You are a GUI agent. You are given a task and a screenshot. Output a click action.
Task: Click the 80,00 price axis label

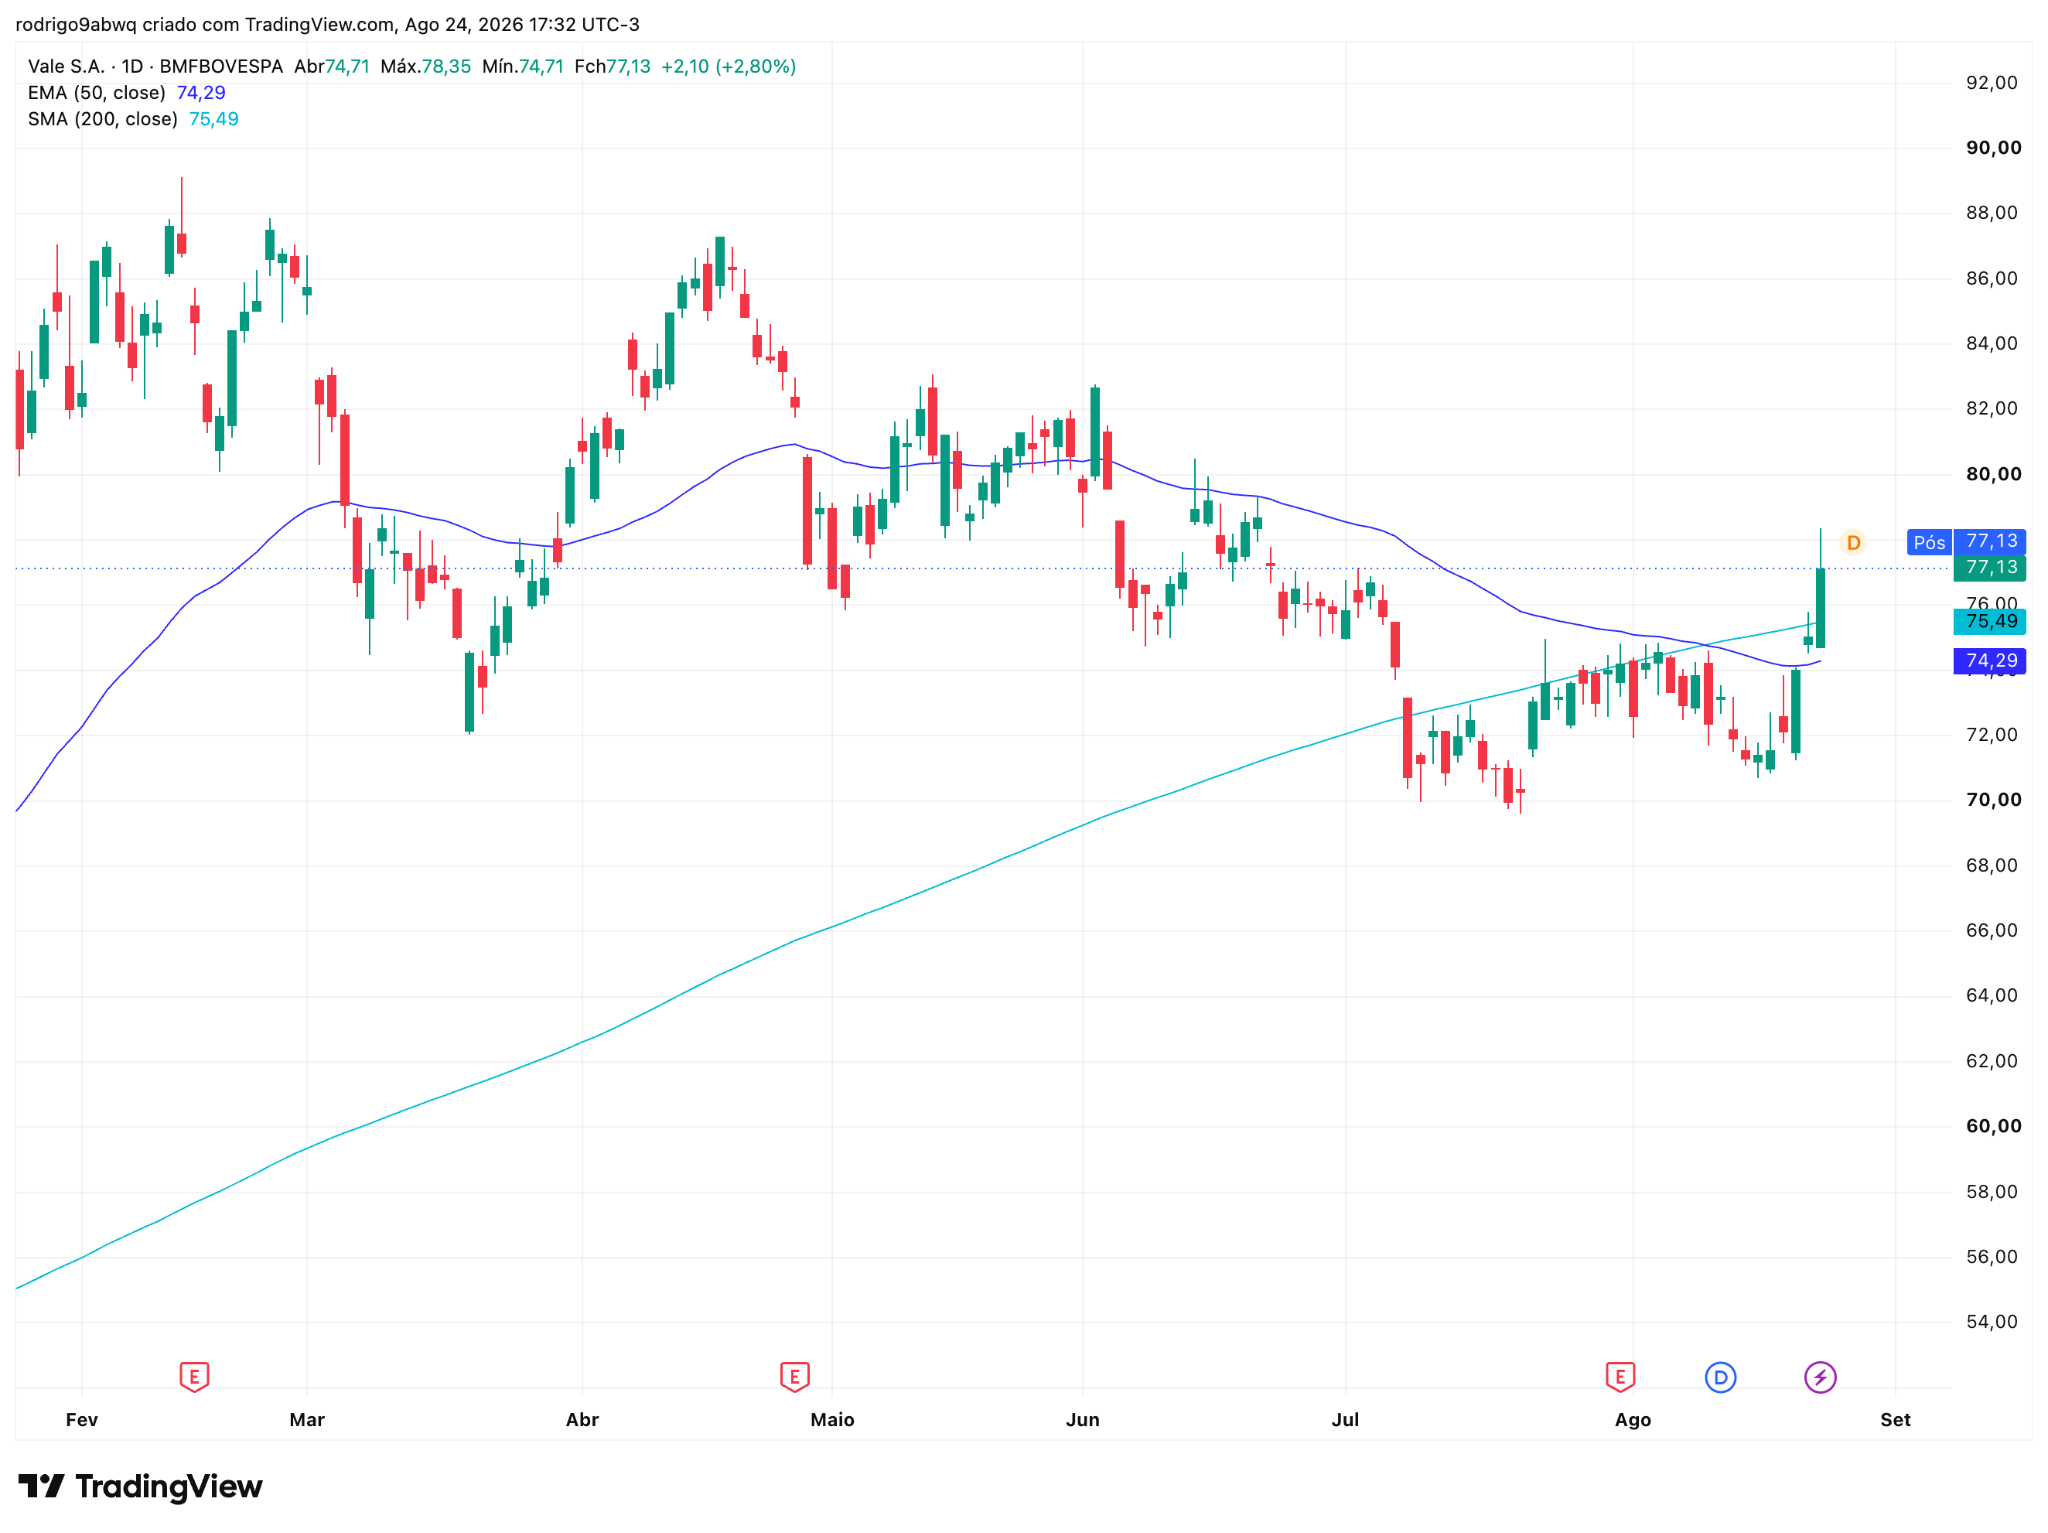pyautogui.click(x=1994, y=473)
